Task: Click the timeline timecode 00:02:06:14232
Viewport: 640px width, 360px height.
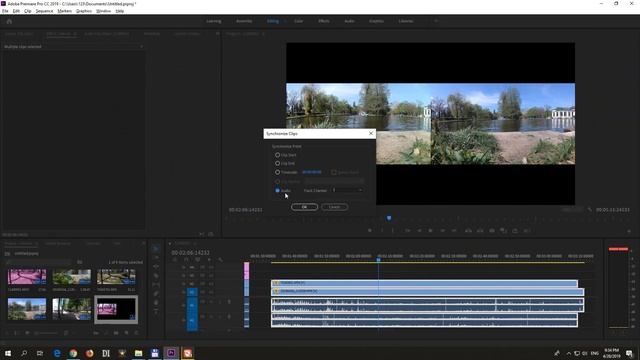Action: tap(191, 253)
